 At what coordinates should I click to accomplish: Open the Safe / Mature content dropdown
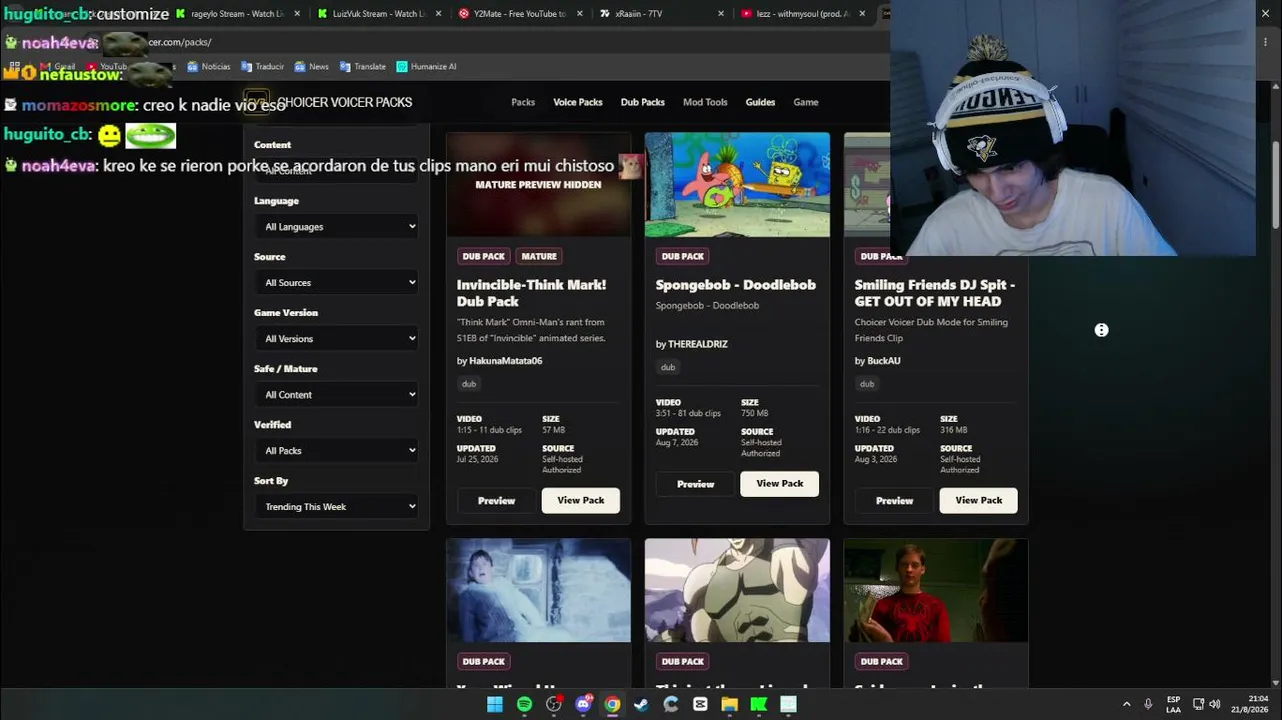[x=336, y=395]
